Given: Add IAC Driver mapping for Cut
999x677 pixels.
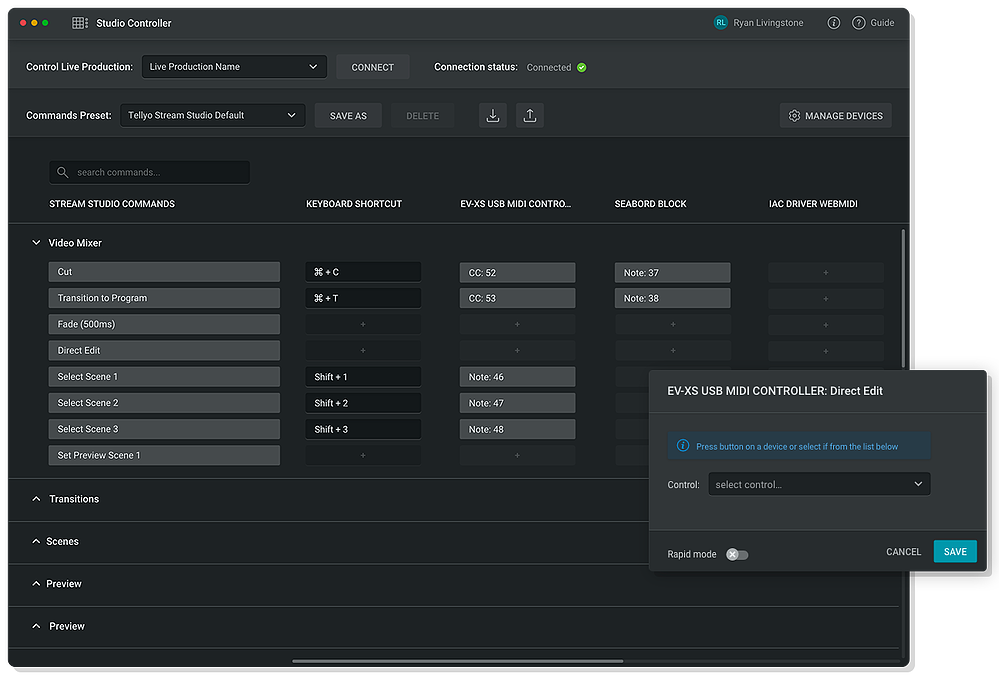Looking at the screenshot, I should pos(826,273).
